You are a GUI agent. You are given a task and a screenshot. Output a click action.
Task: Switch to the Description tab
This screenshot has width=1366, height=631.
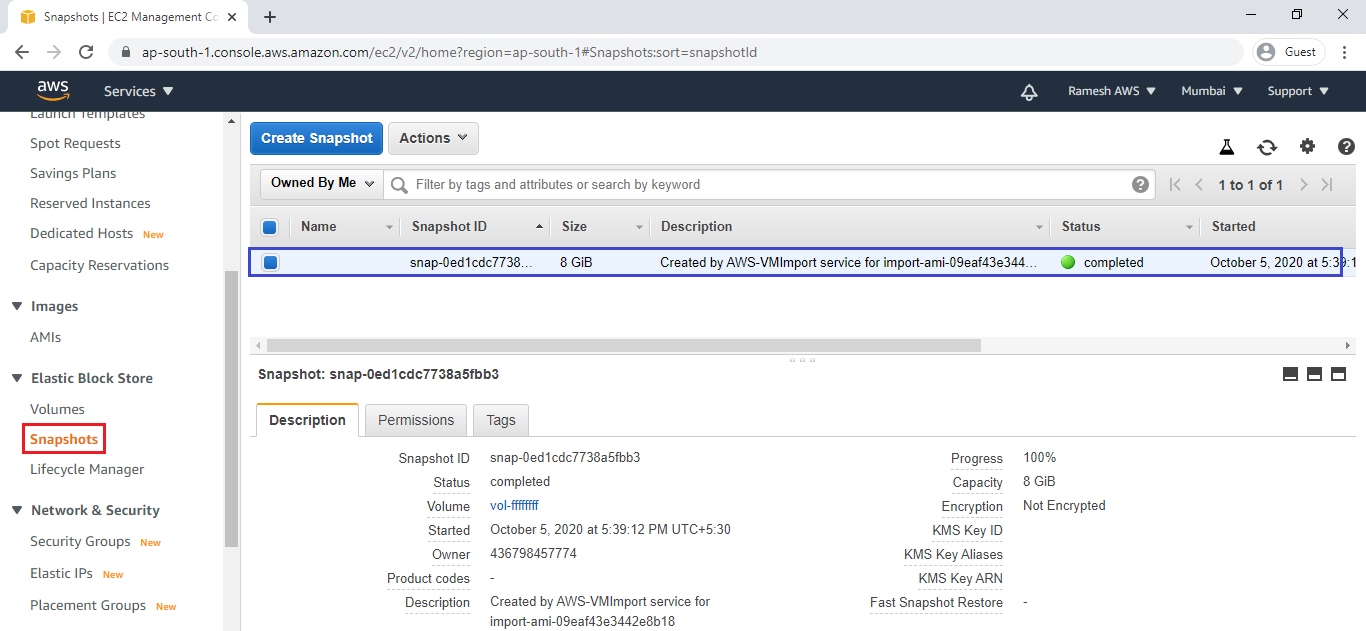307,420
